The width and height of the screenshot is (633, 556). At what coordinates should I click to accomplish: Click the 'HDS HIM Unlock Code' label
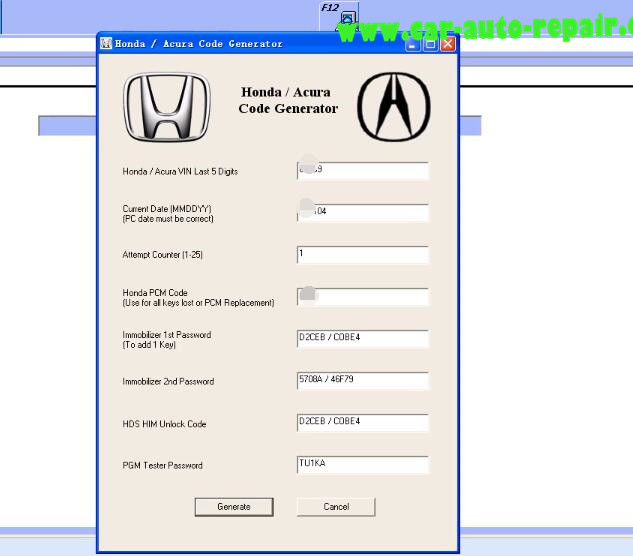pos(164,424)
